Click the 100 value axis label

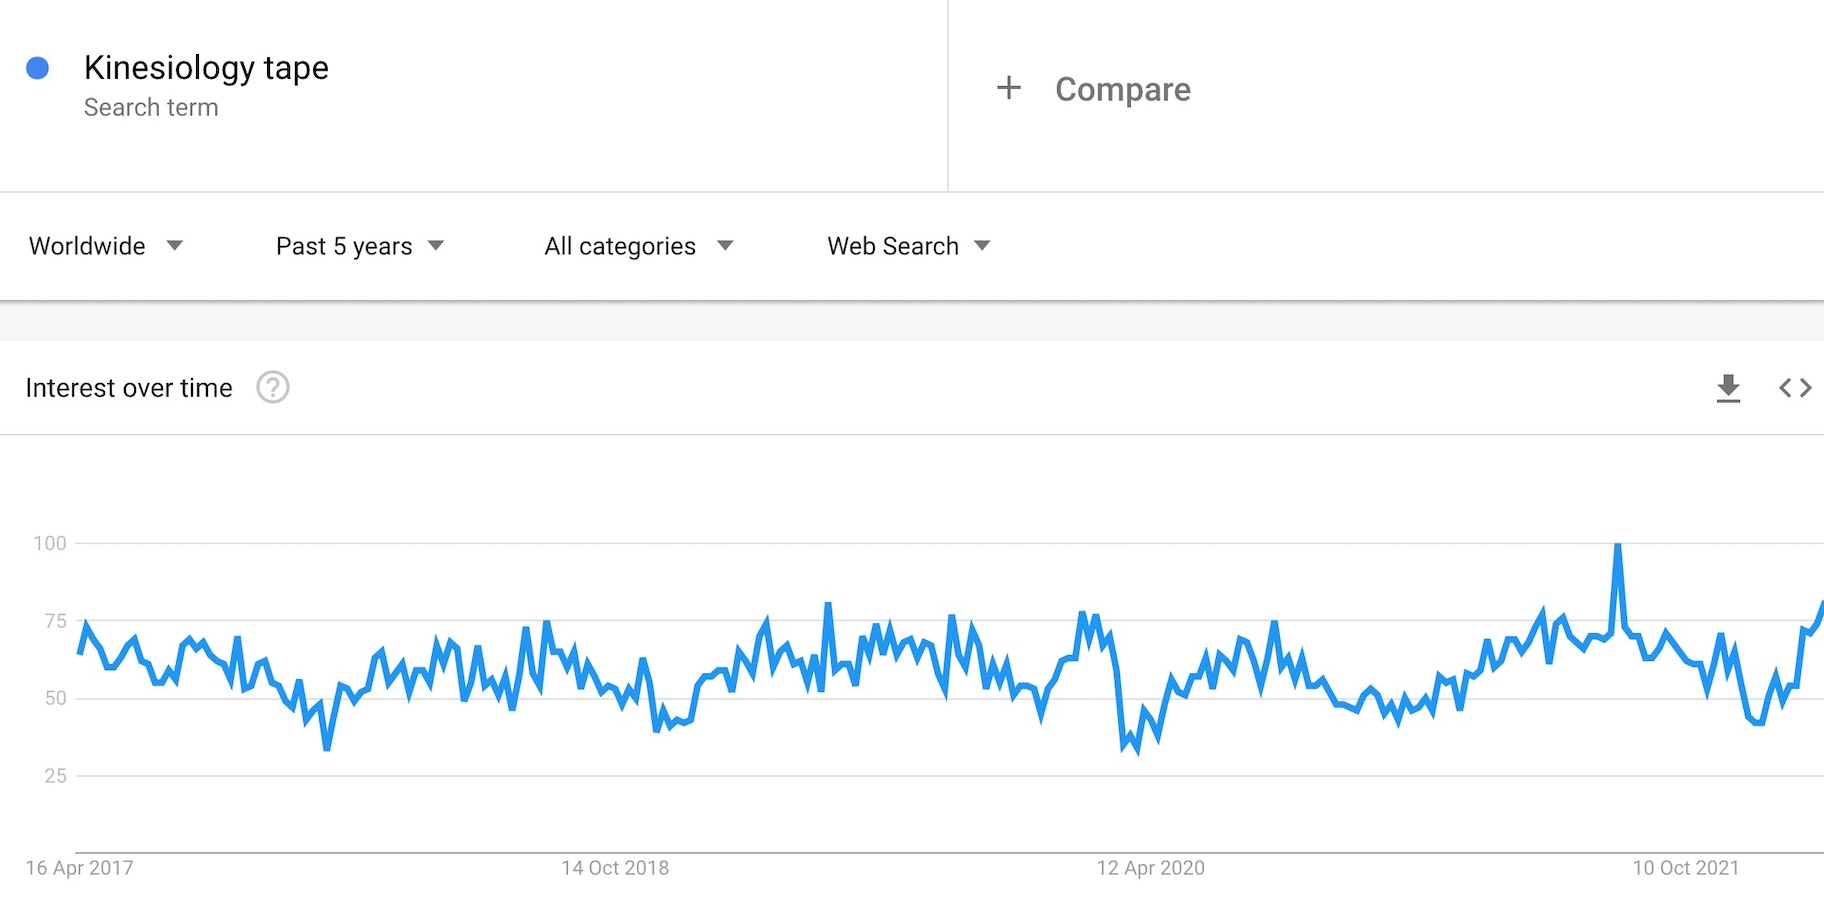click(x=50, y=543)
